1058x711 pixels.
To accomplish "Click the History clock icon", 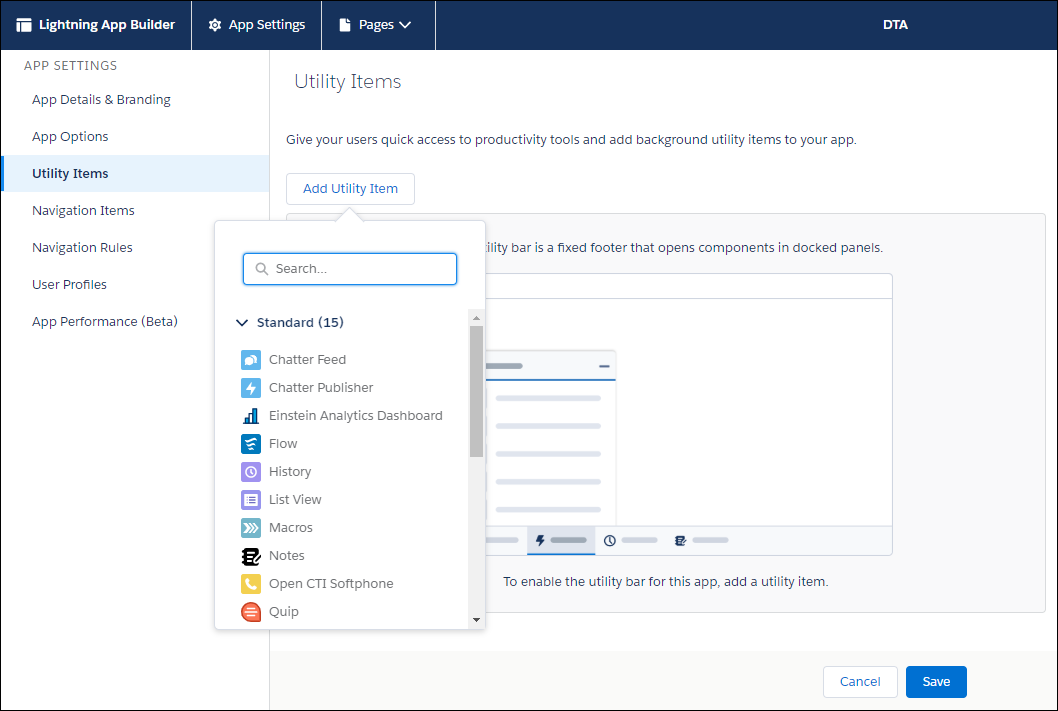I will pyautogui.click(x=251, y=472).
